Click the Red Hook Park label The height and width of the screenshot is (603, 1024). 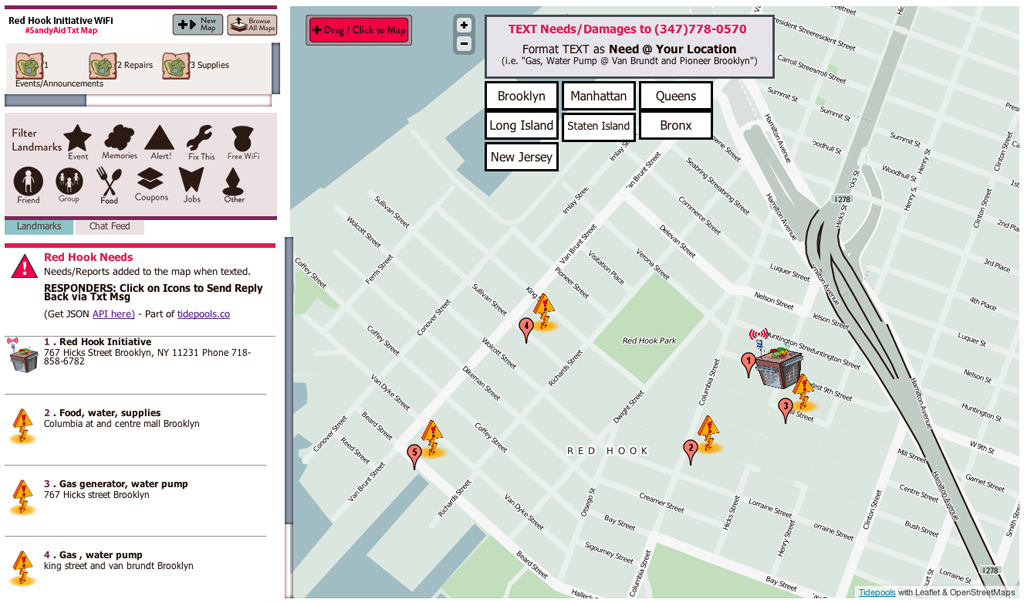coord(649,340)
